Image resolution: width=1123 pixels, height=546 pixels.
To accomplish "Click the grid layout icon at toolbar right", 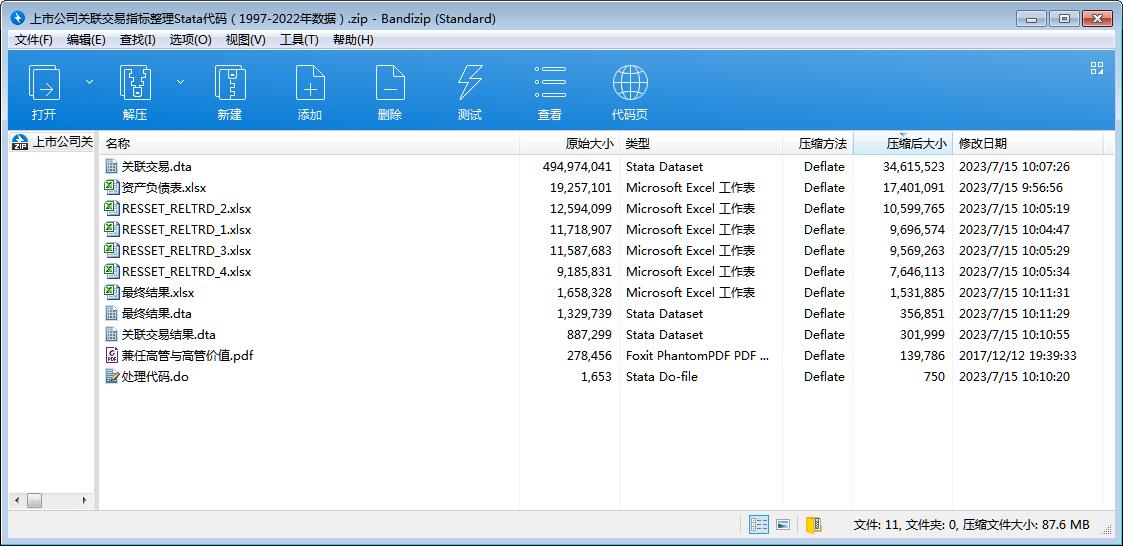I will pyautogui.click(x=1097, y=68).
